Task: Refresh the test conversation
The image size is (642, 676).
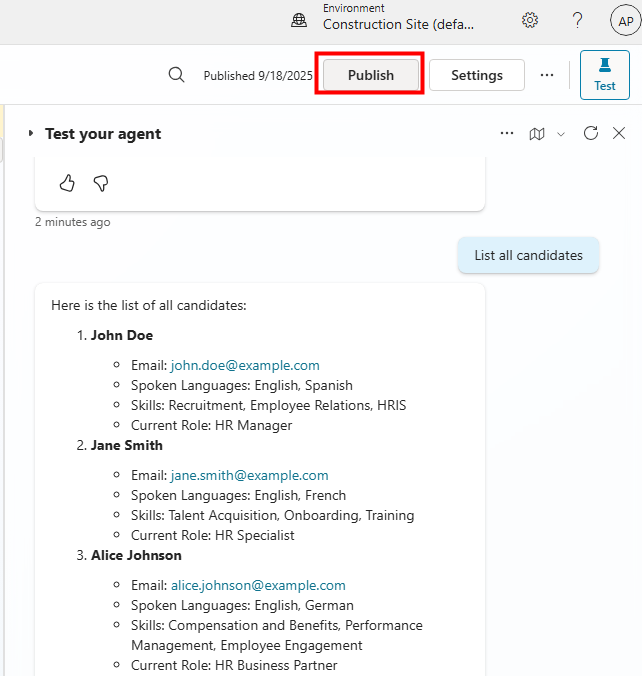Action: coord(591,133)
